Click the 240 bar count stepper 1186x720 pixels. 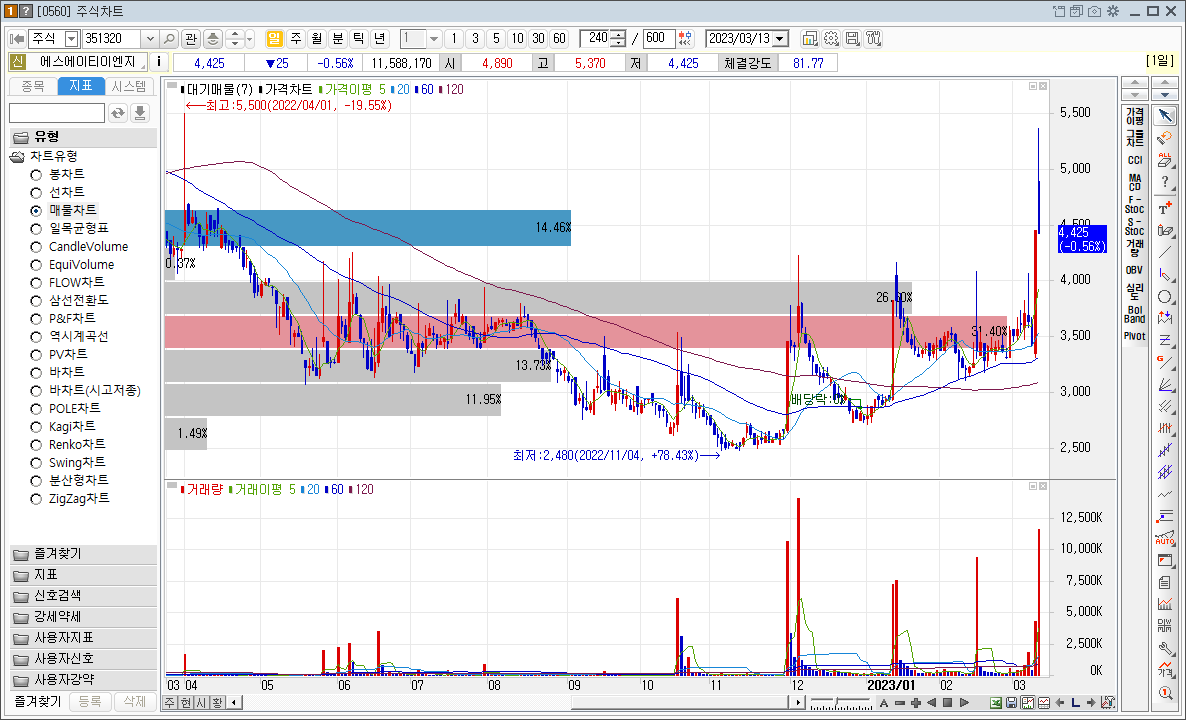click(x=618, y=39)
